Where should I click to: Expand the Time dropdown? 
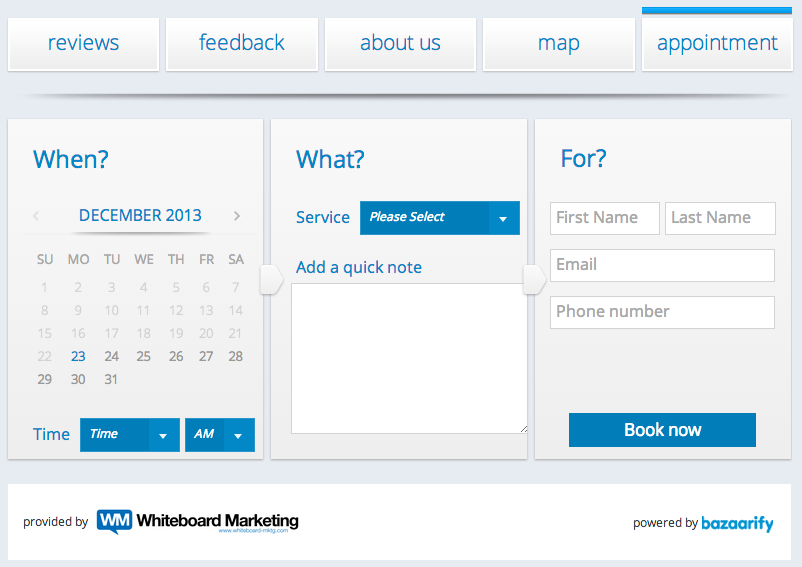point(130,435)
